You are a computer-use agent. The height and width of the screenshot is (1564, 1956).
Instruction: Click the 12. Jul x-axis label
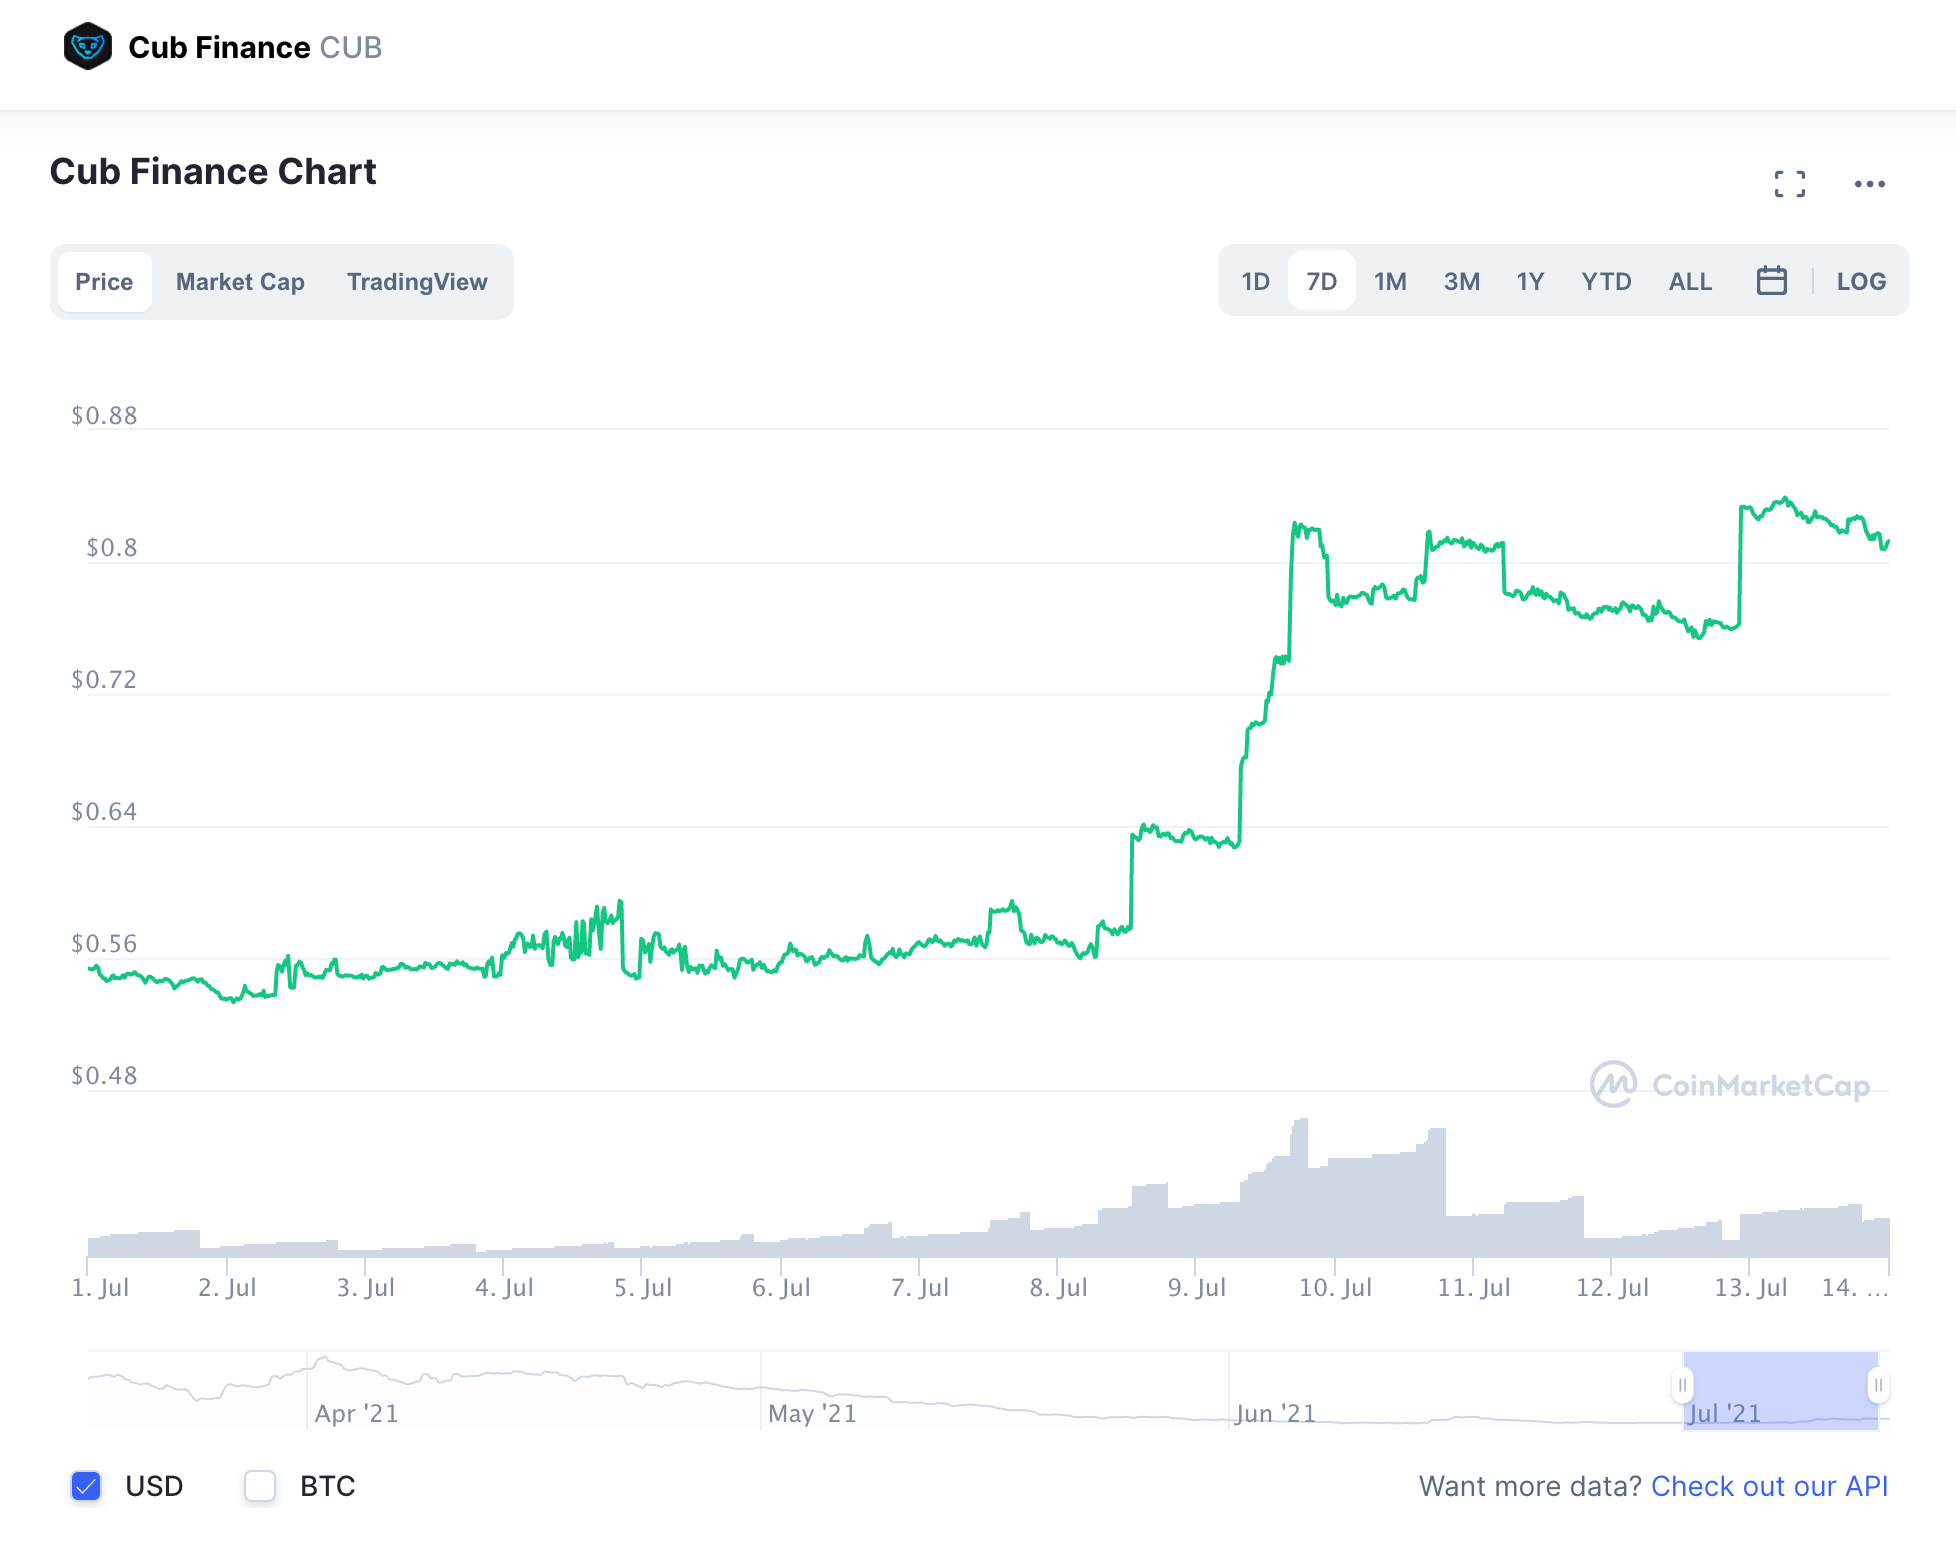point(1612,1287)
